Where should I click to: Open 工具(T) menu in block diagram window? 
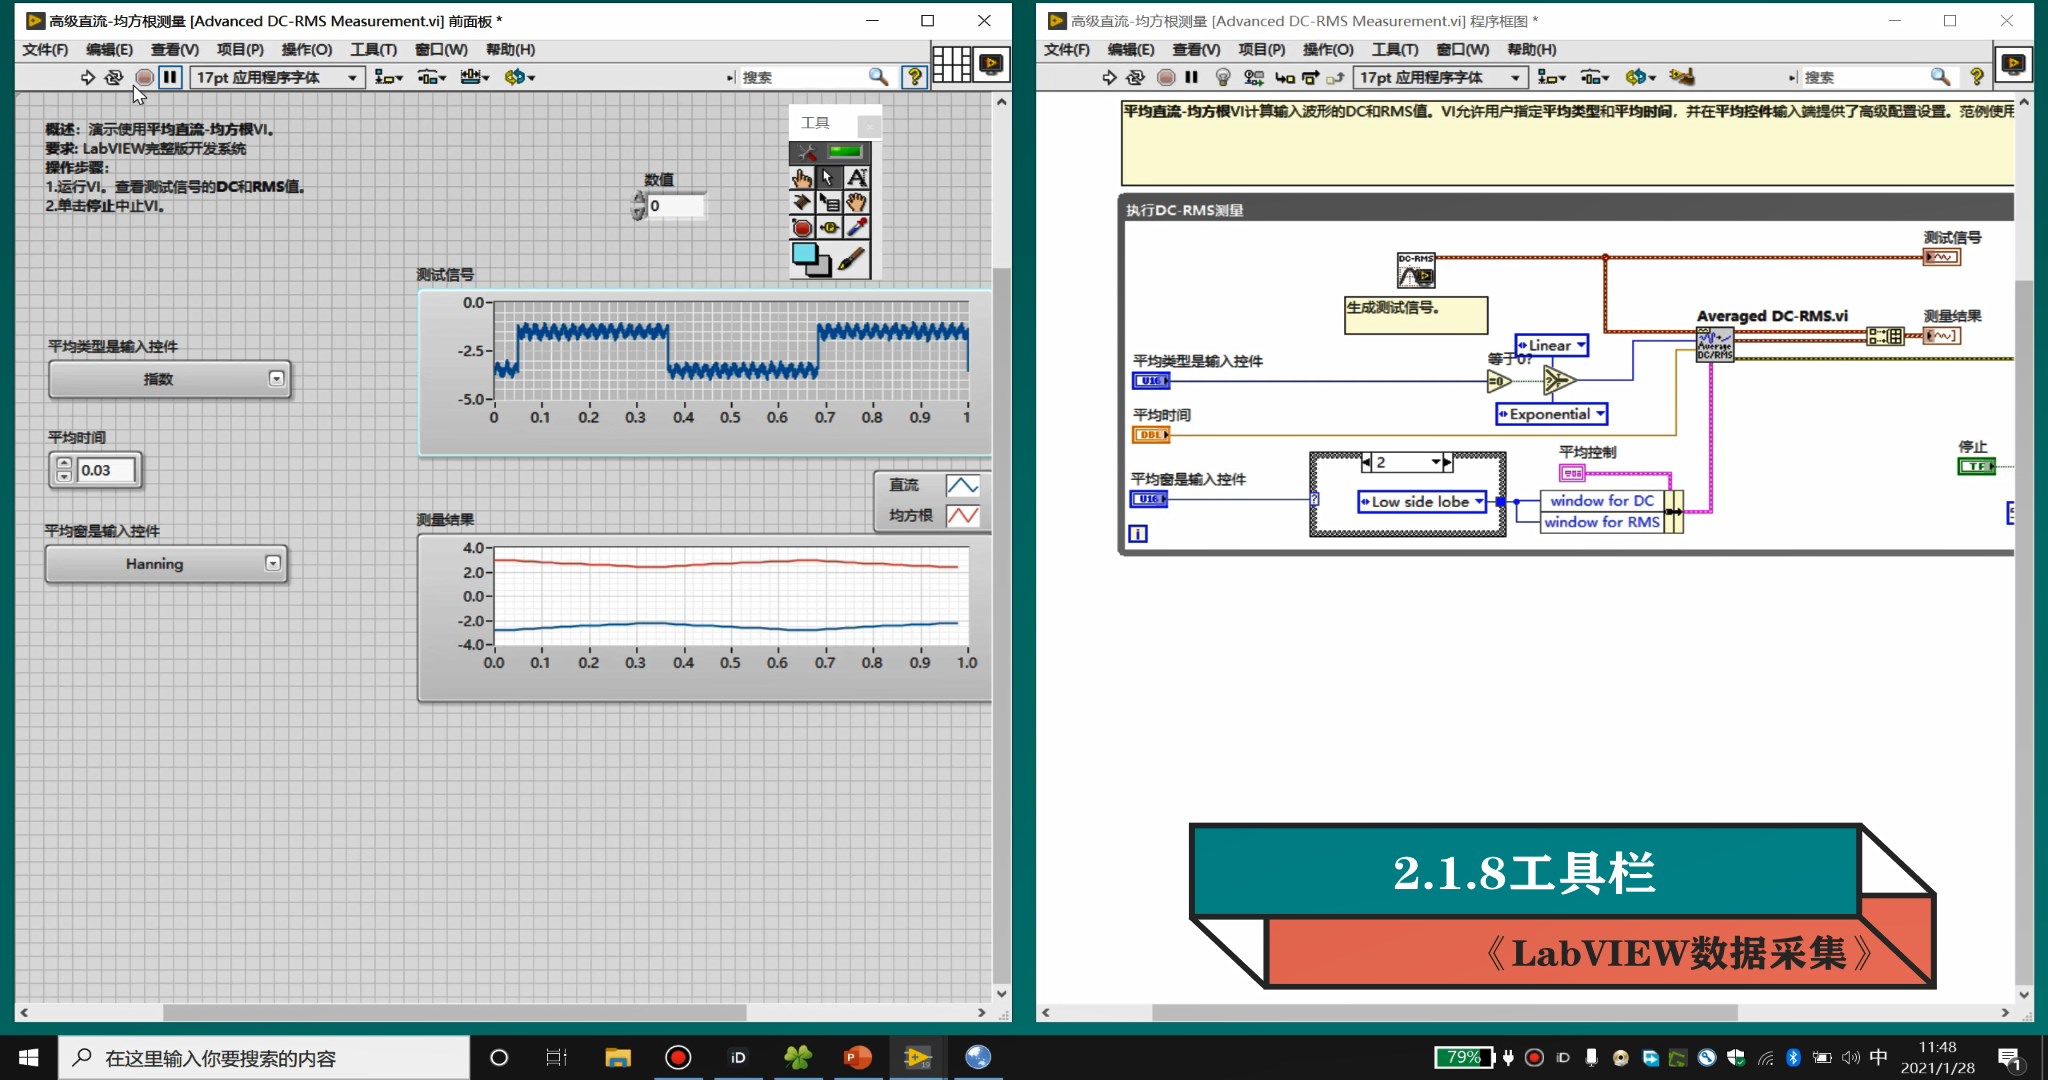(x=1395, y=49)
